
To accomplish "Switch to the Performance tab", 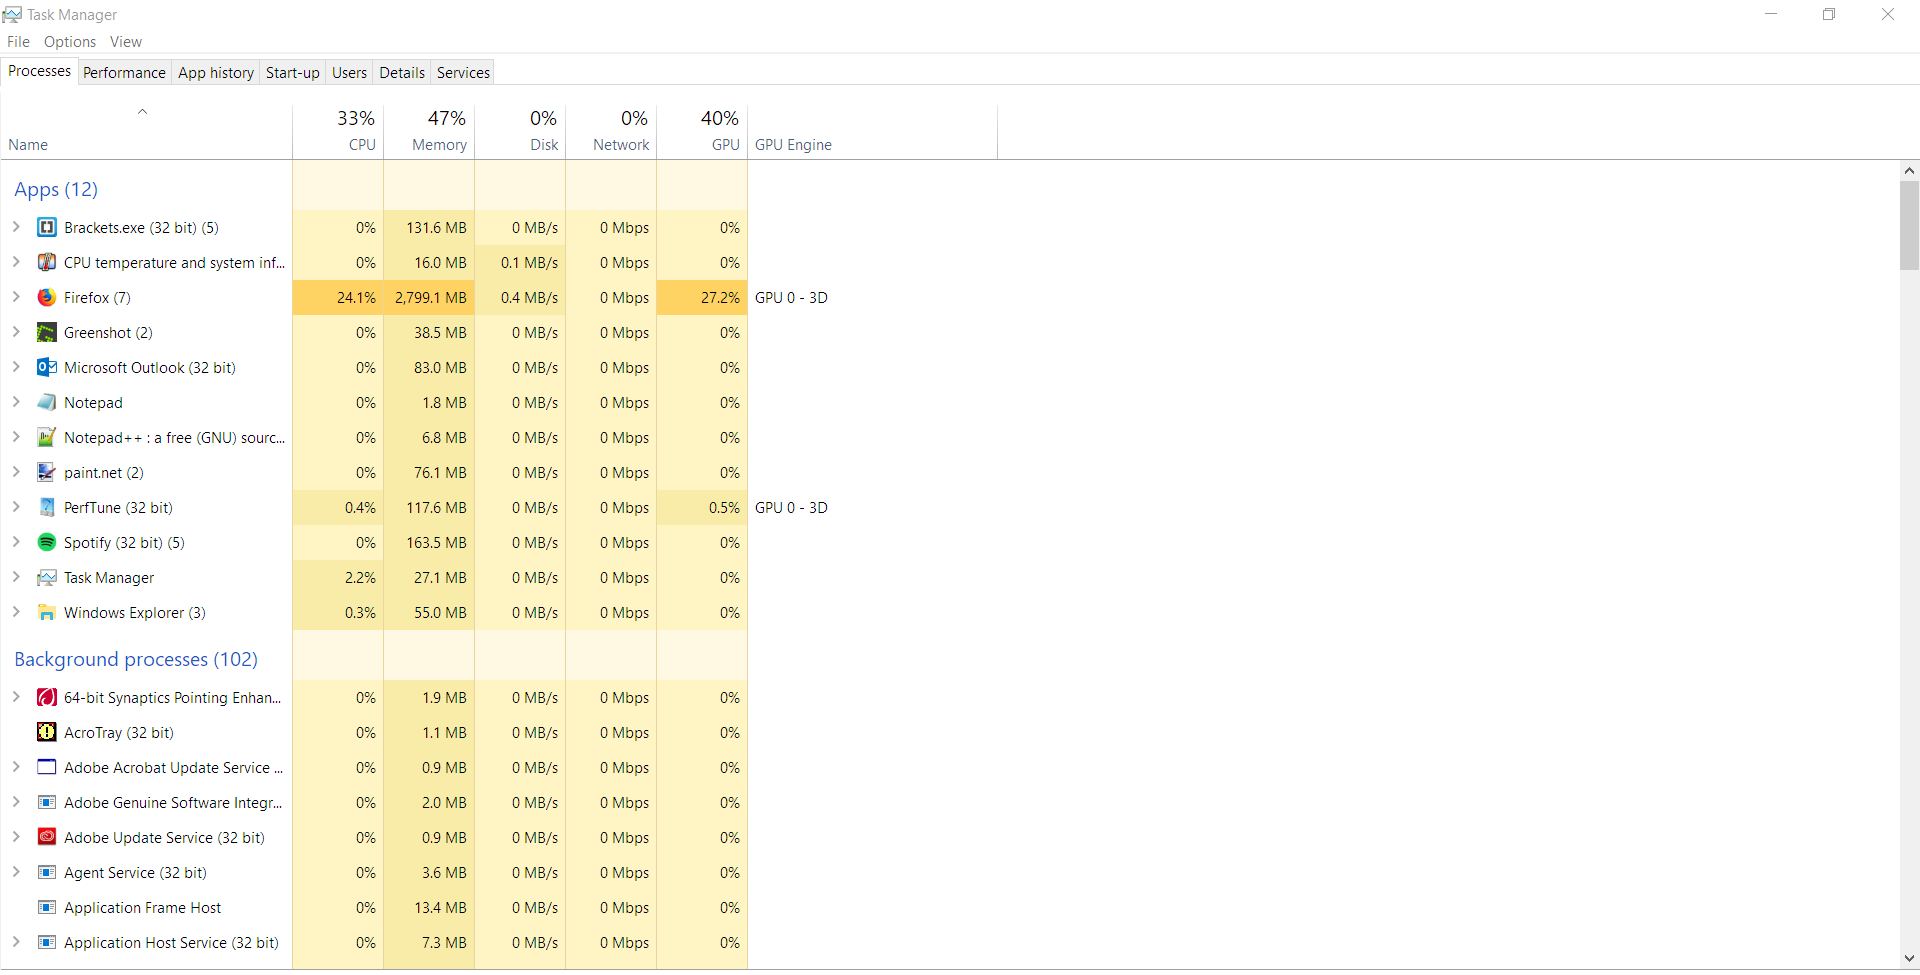I will coord(124,73).
